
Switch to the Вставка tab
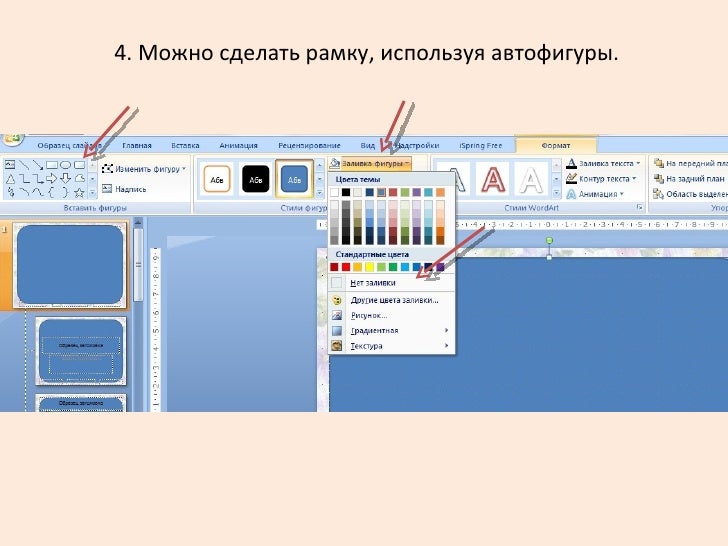click(x=185, y=145)
